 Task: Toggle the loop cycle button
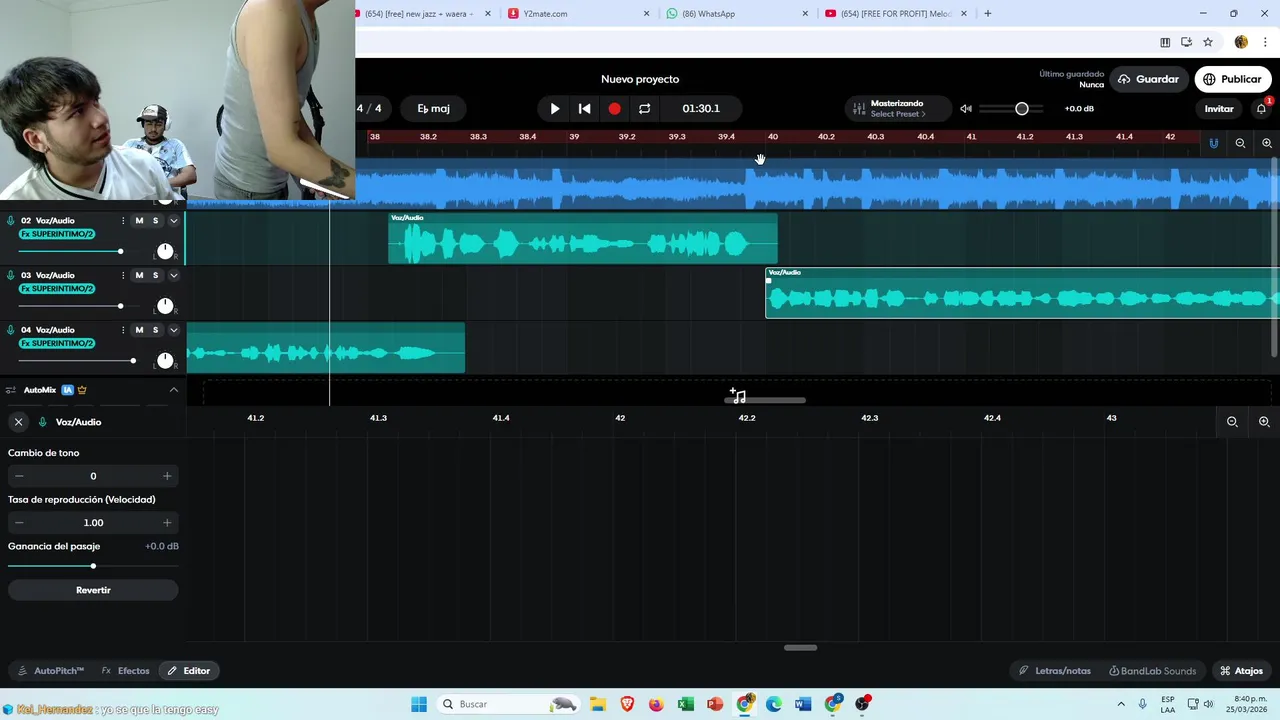[644, 108]
